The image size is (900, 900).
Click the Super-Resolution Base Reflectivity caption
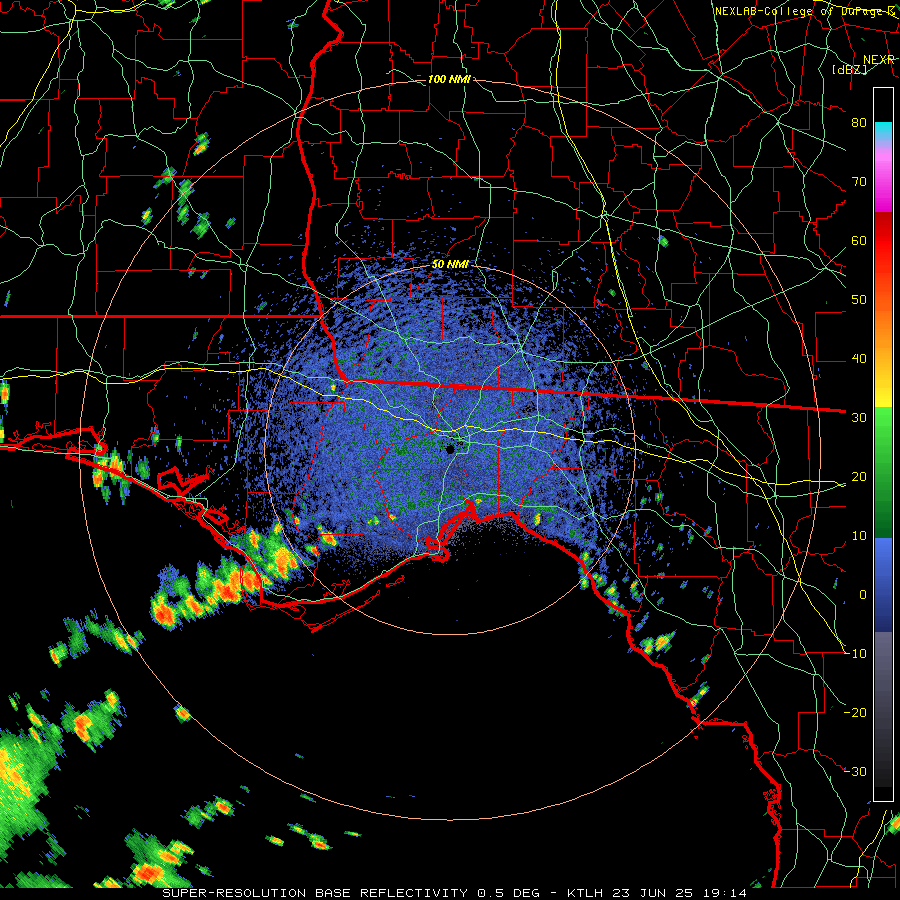click(454, 893)
